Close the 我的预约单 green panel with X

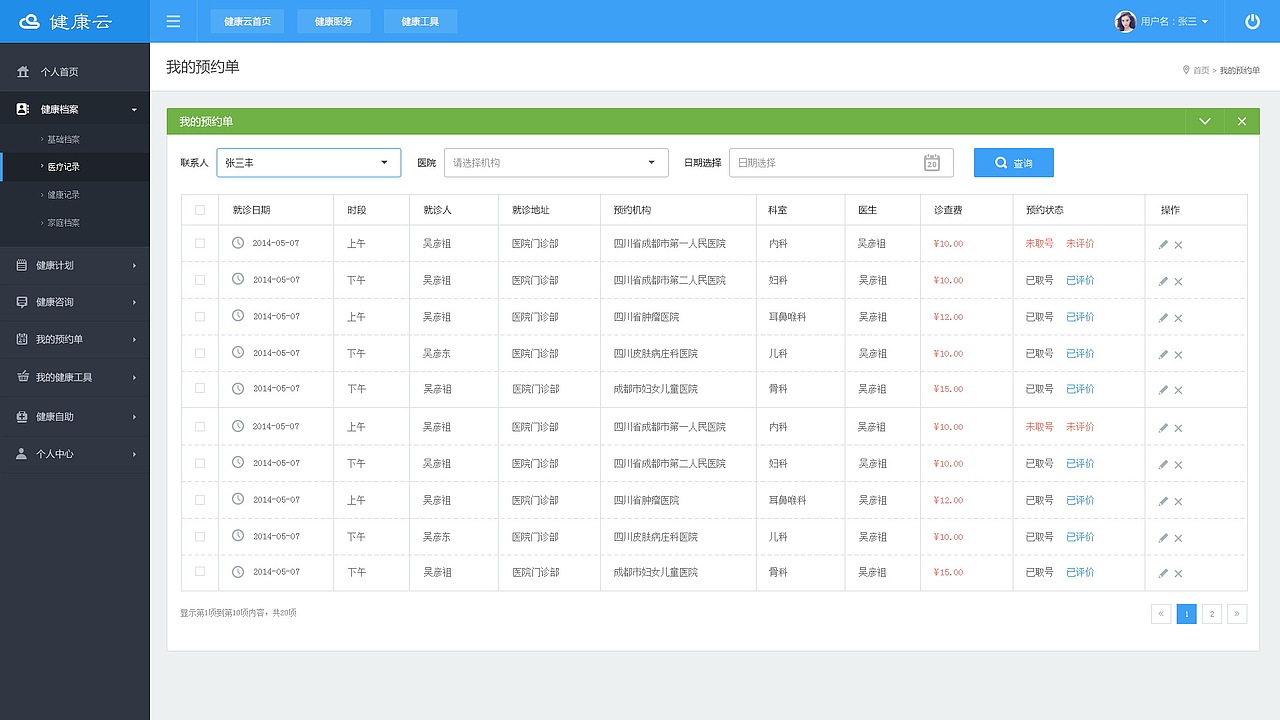pyautogui.click(x=1242, y=121)
